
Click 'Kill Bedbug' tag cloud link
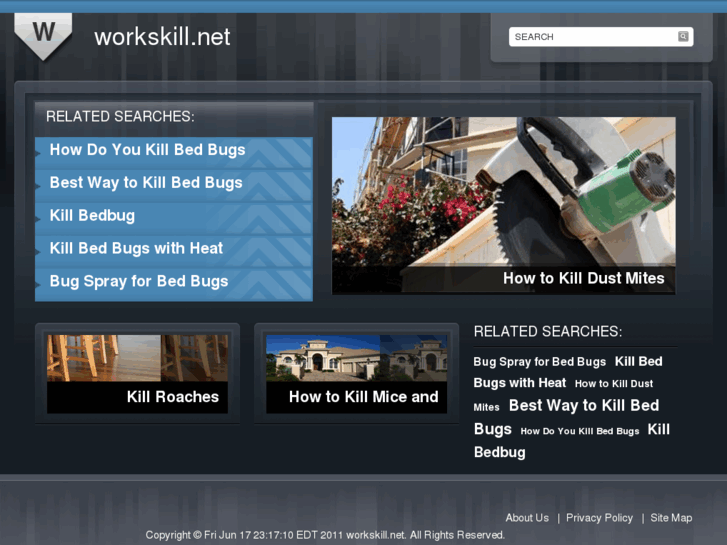click(x=572, y=441)
